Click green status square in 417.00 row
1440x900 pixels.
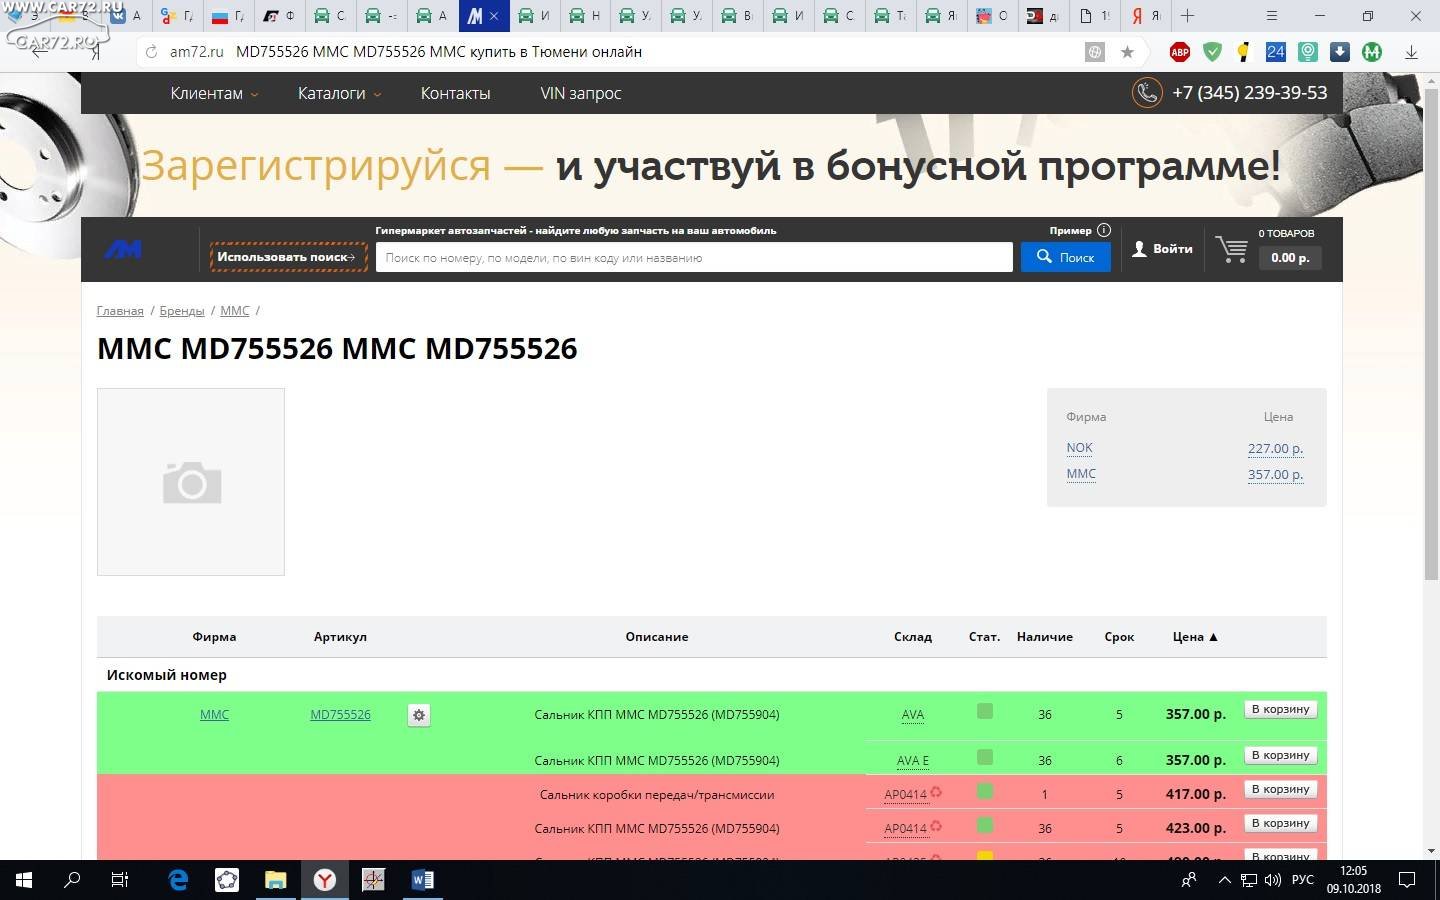coord(985,791)
